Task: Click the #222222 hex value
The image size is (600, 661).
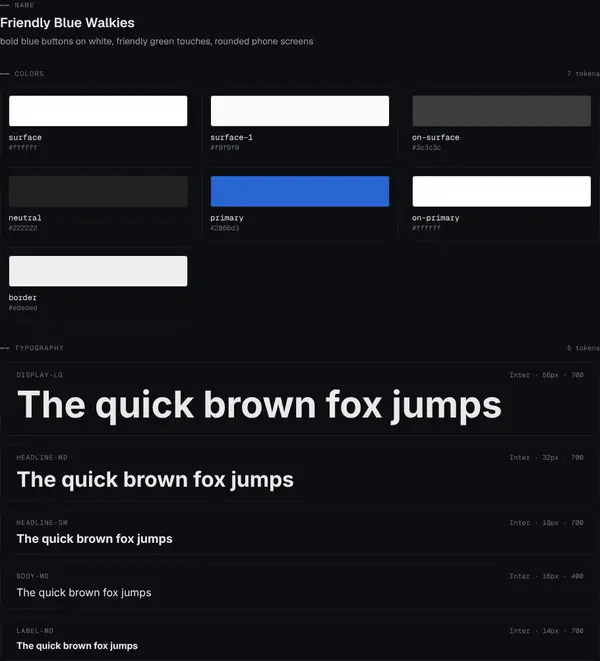Action: click(x=23, y=228)
